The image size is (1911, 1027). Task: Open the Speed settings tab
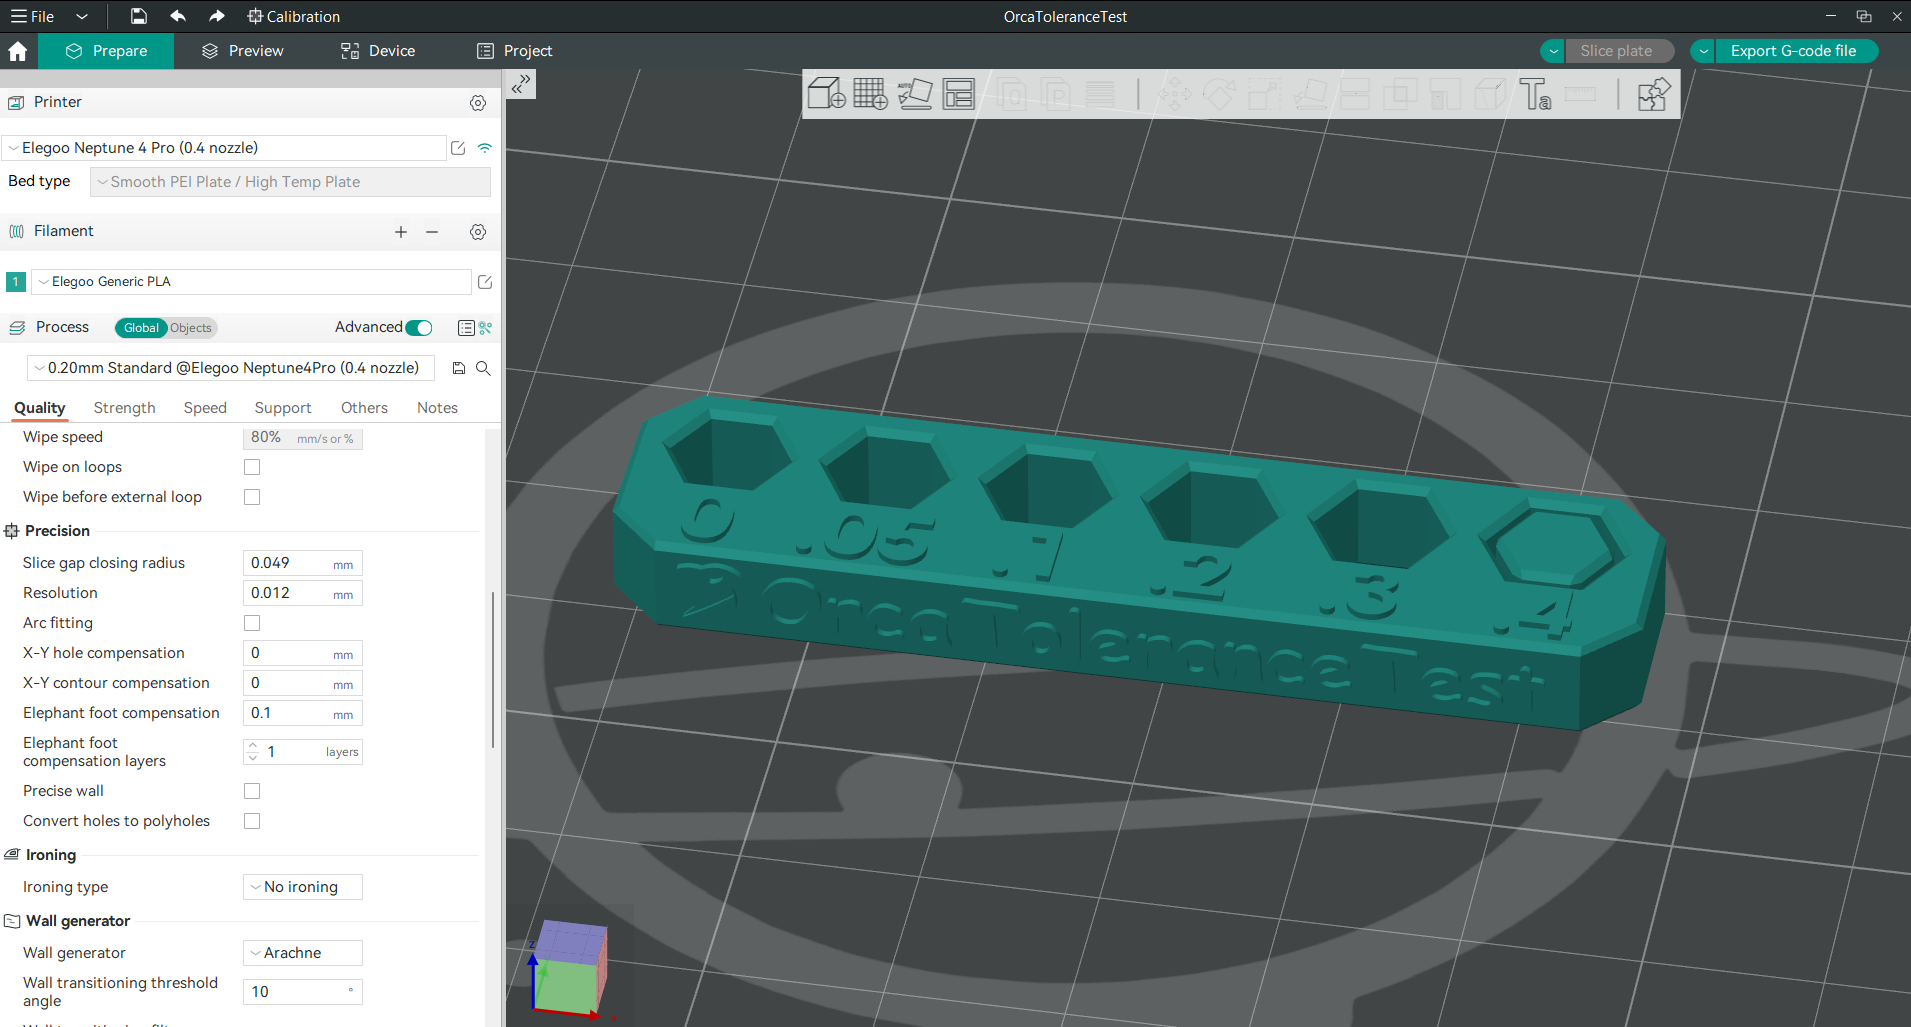205,408
